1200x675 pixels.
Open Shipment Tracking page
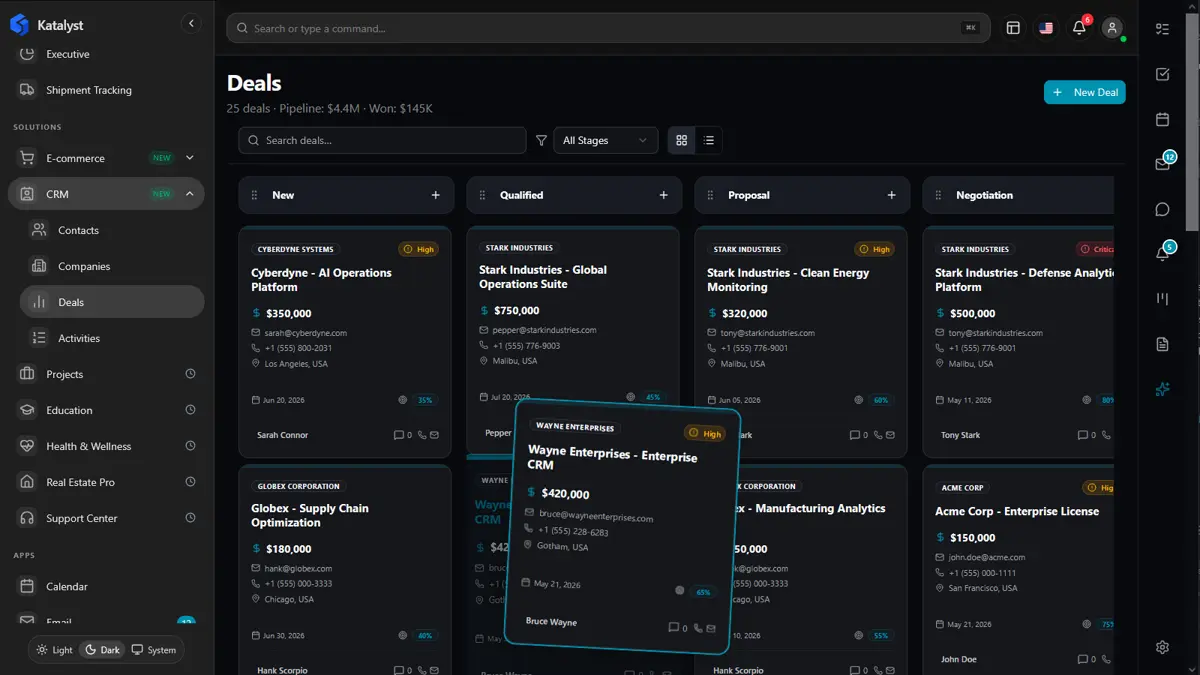click(x=107, y=90)
